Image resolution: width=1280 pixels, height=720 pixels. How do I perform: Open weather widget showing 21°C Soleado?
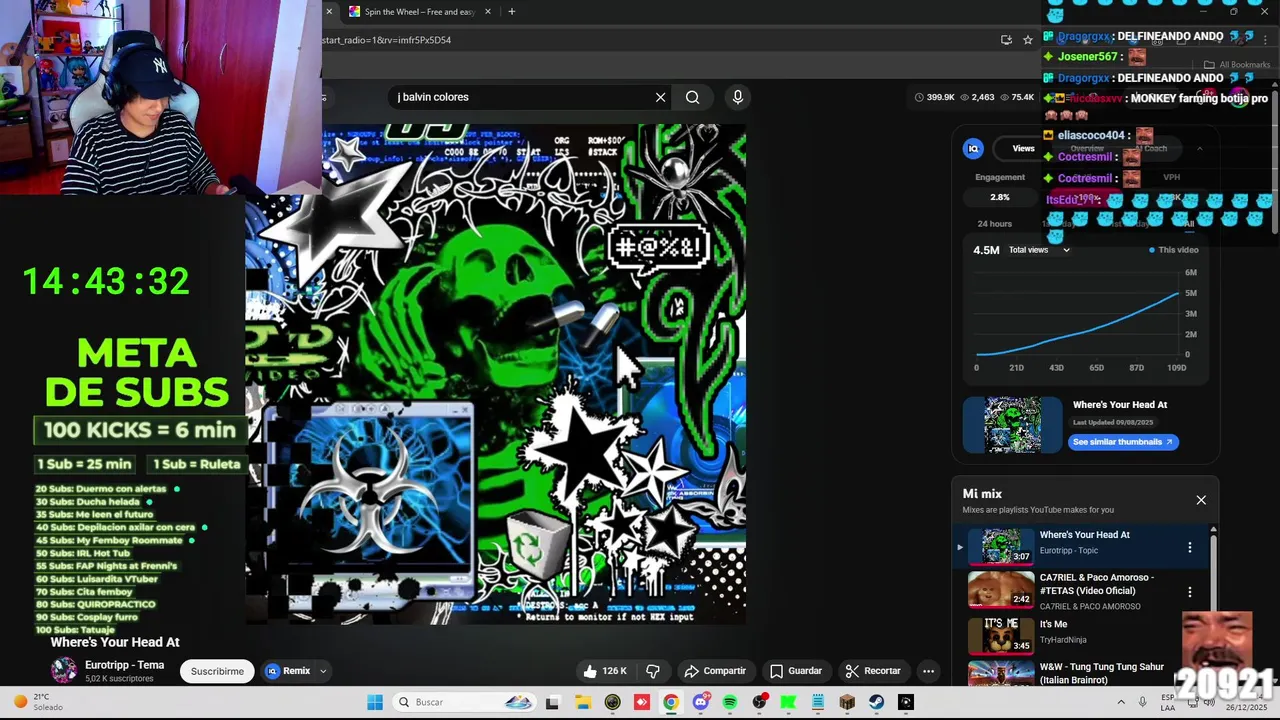tap(38, 702)
